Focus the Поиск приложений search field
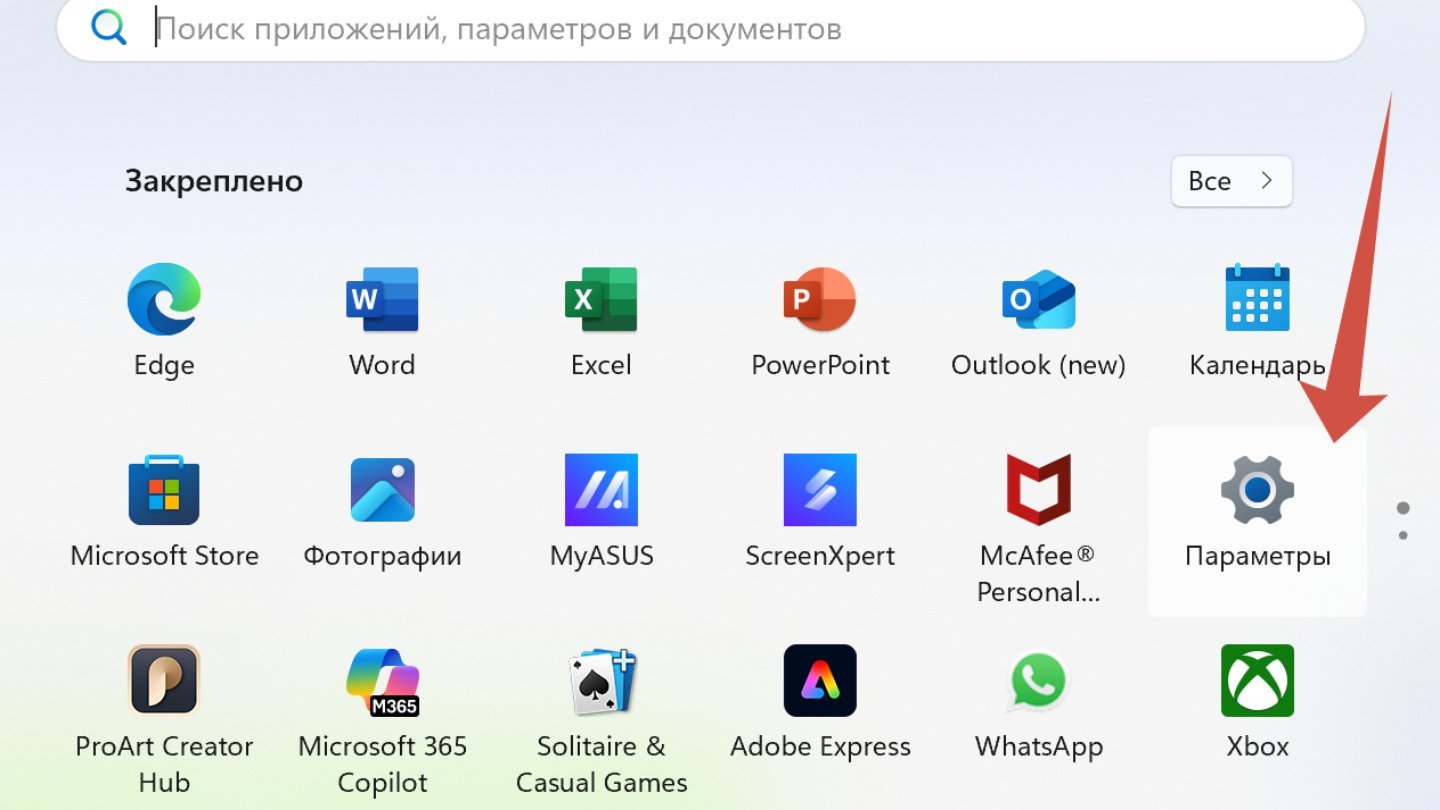This screenshot has width=1440, height=810. coord(711,29)
